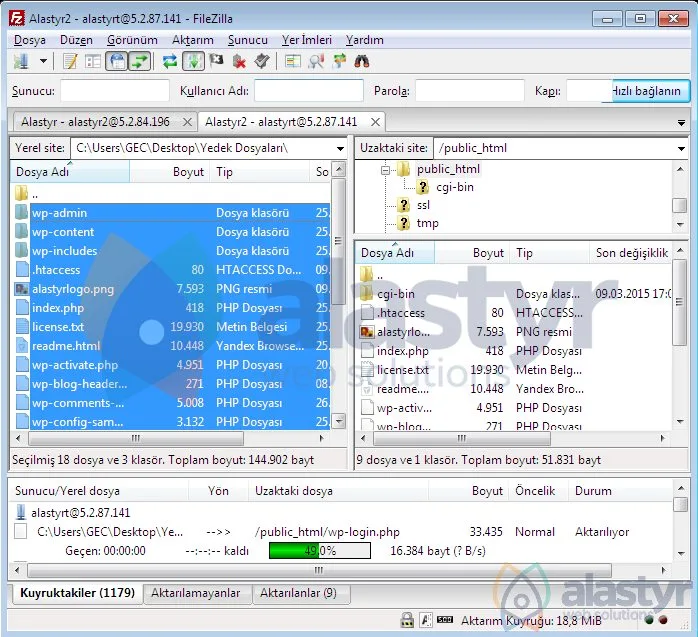The image size is (698, 637).
Task: Collapse the public_html tree node
Action: 386,170
